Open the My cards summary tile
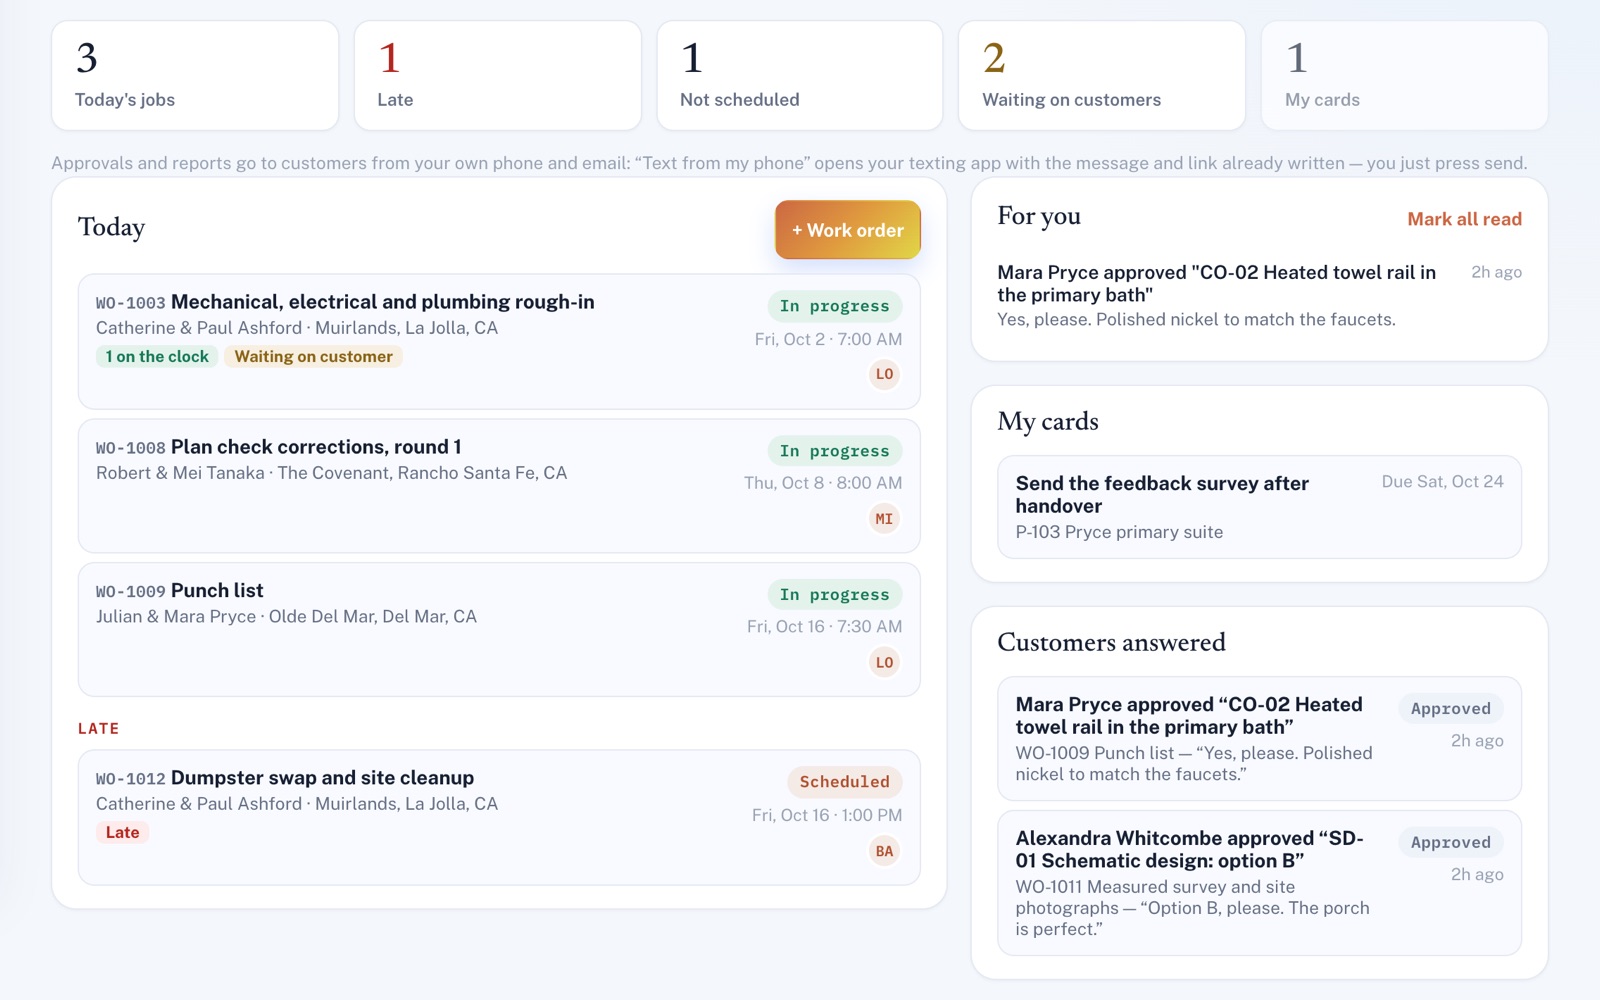The width and height of the screenshot is (1600, 1000). (1404, 76)
